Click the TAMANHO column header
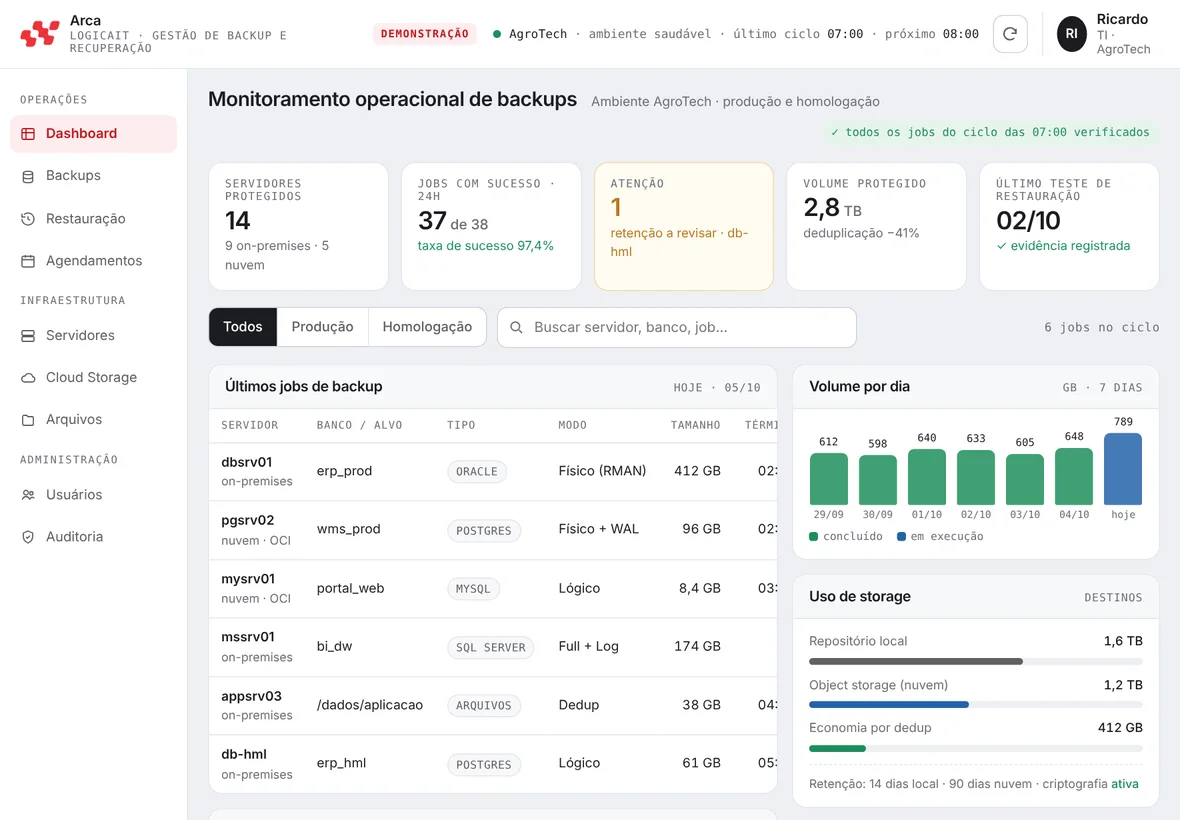 point(695,425)
